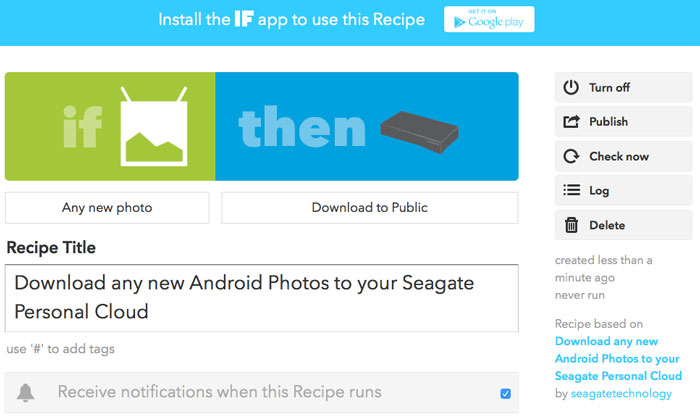Select the Download to Public action box
Screen dimensions: 700x418
370,208
